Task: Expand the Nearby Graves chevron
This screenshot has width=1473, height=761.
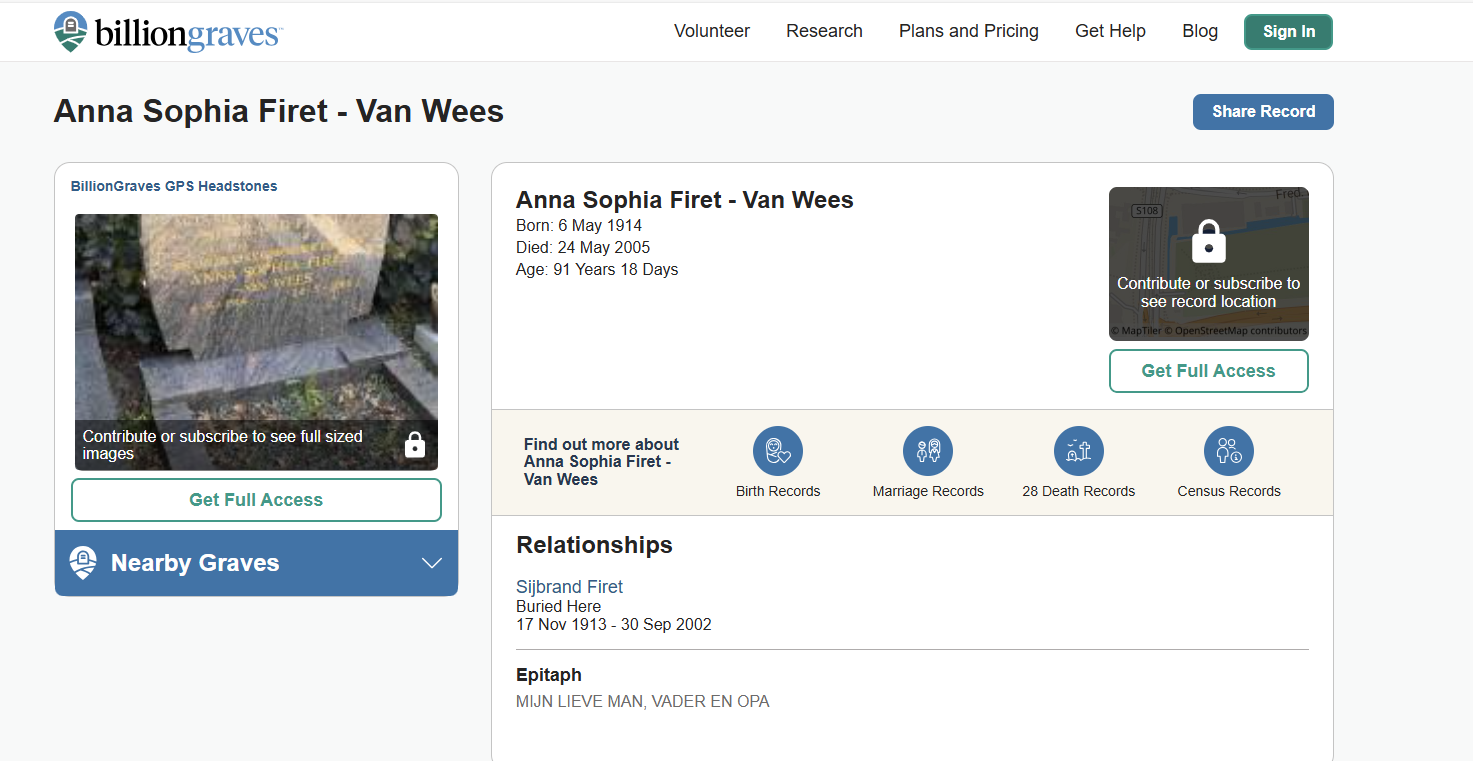Action: pyautogui.click(x=432, y=563)
